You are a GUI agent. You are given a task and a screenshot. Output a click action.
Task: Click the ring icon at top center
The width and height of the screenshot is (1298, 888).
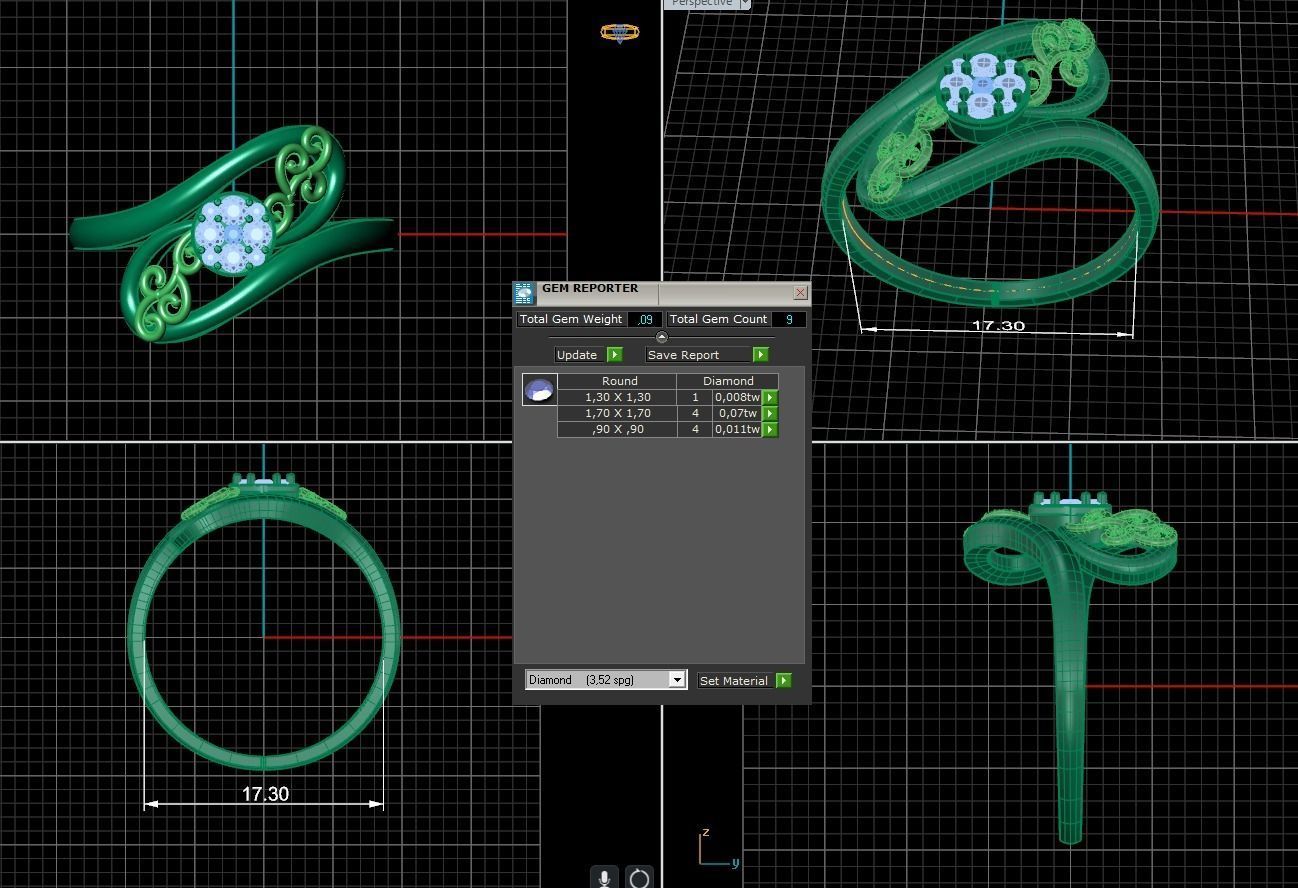click(x=620, y=32)
